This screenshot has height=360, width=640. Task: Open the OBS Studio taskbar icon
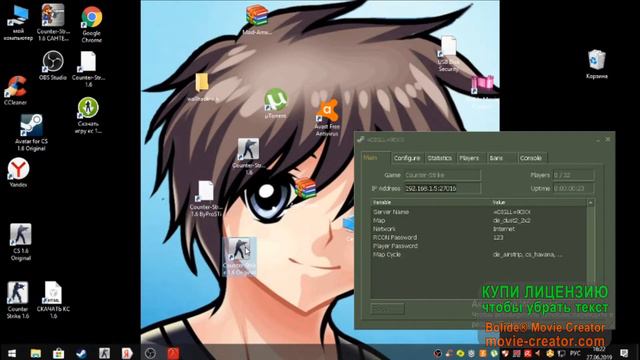(150, 353)
